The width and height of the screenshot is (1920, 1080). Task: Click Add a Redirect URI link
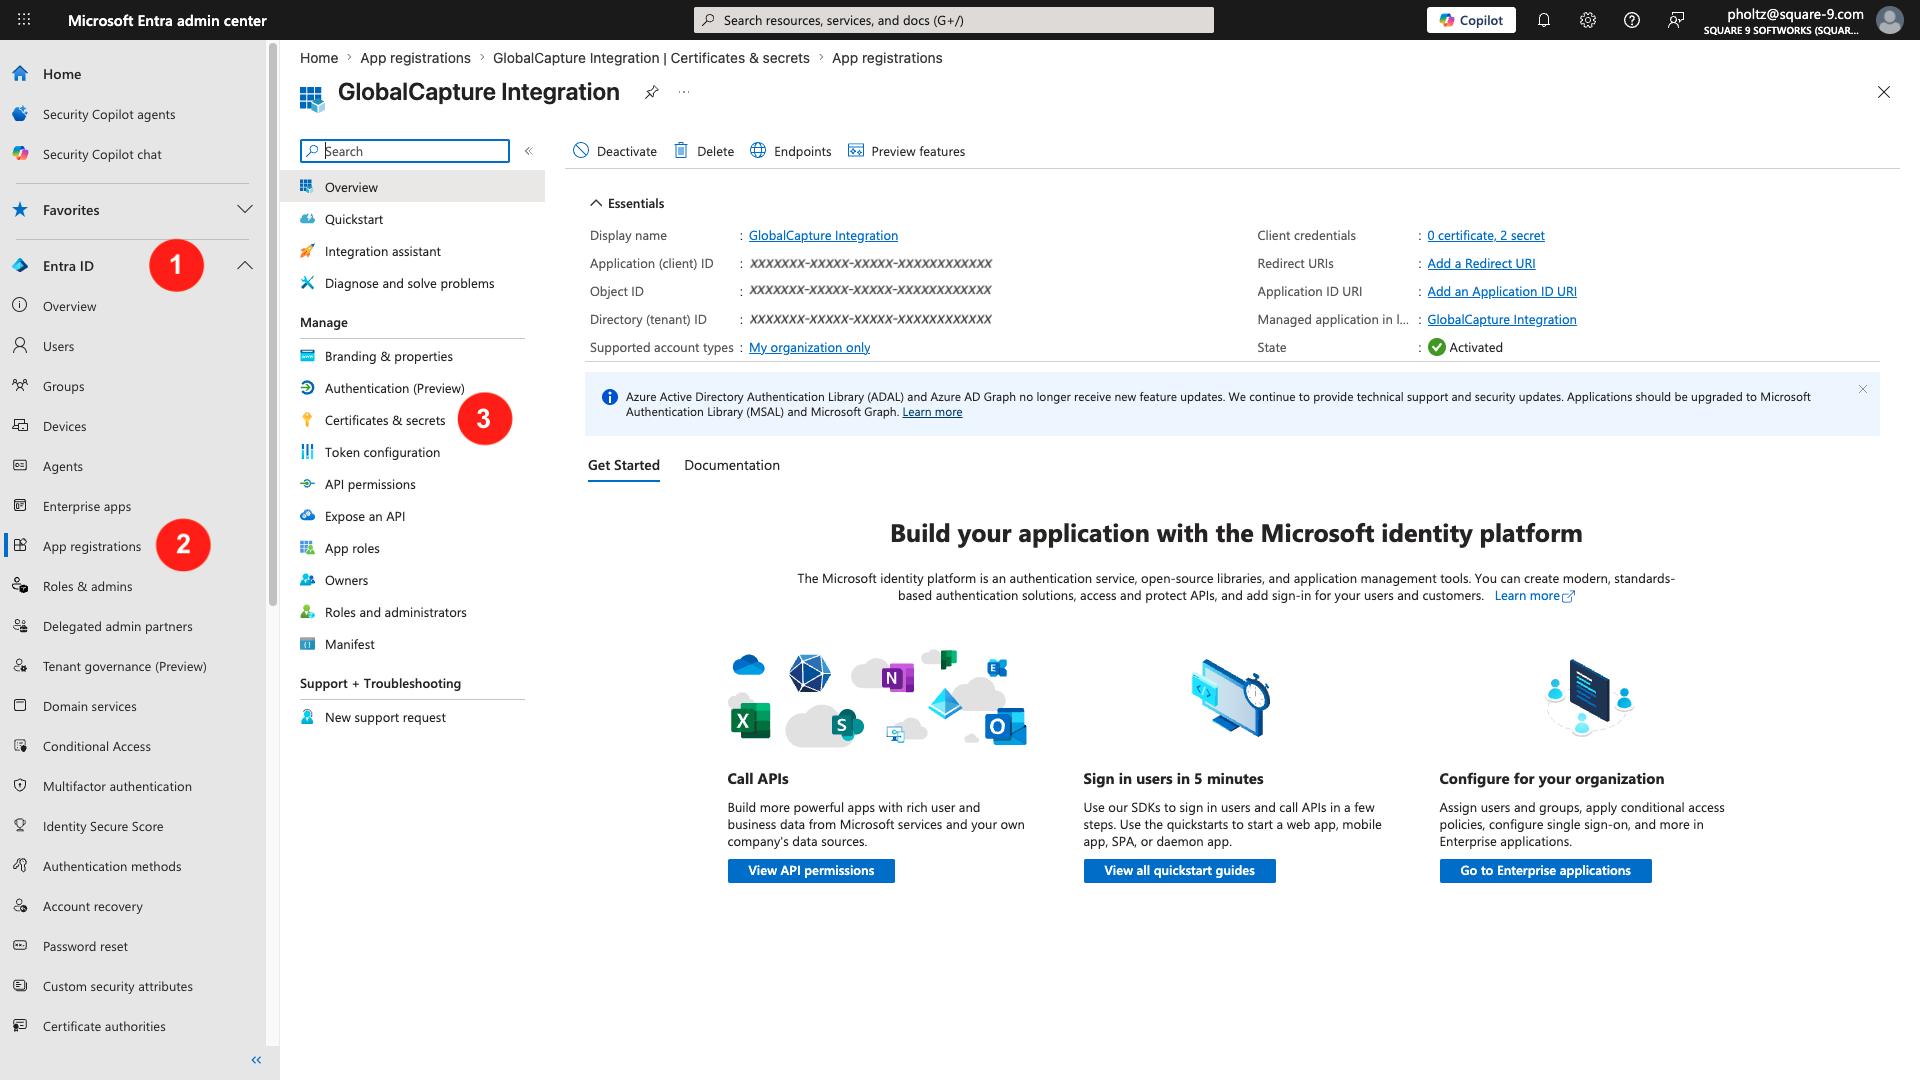pos(1481,263)
